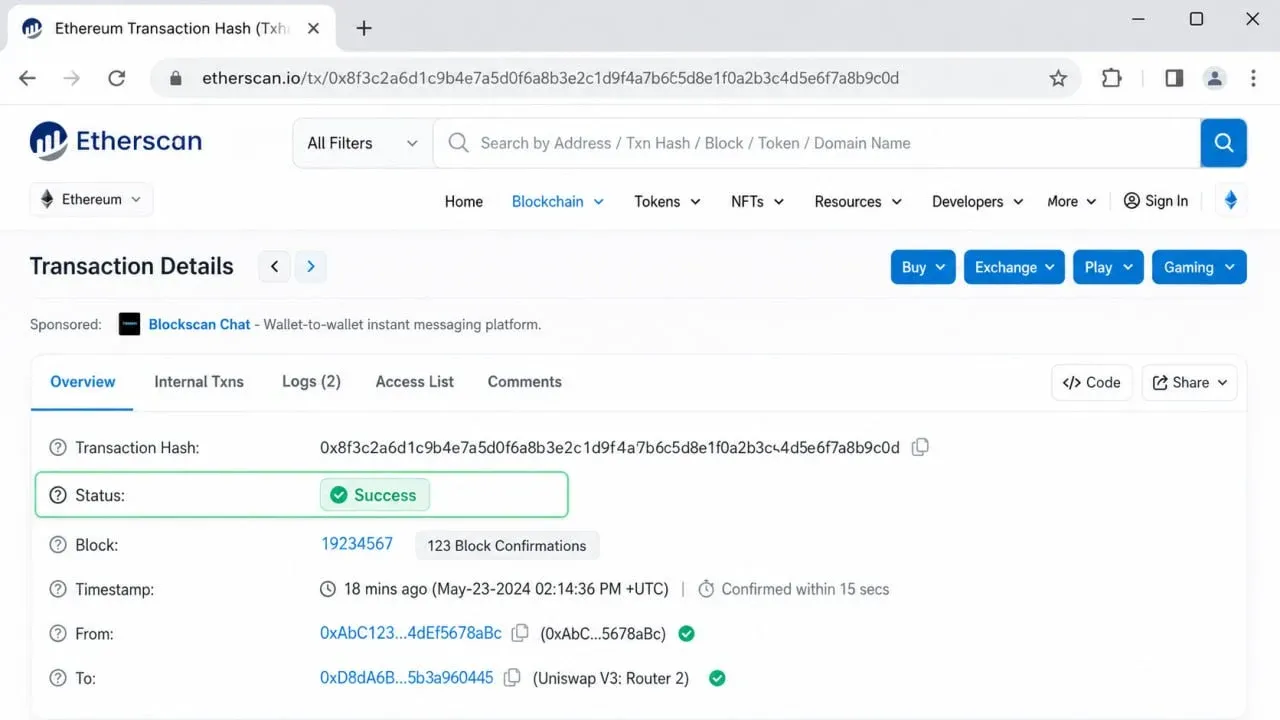
Task: Go to previous transaction with left chevron
Action: coord(274,266)
